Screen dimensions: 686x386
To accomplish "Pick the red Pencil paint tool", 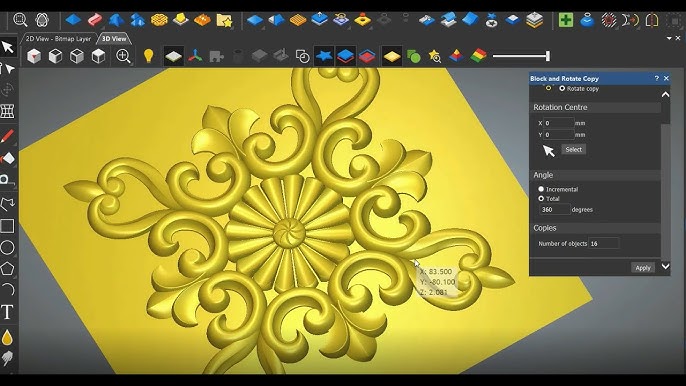I will 7,136.
